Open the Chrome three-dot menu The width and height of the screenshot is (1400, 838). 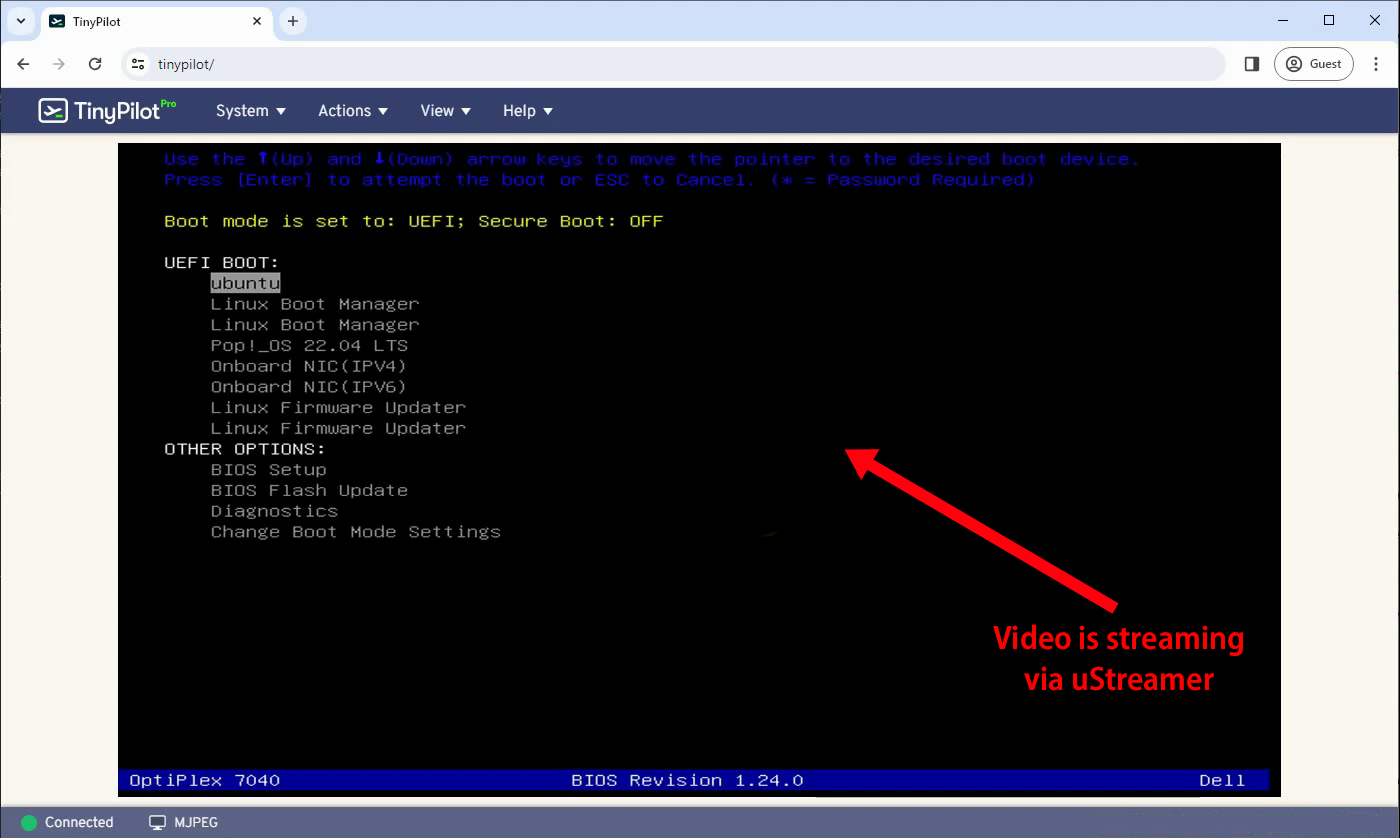click(1376, 64)
